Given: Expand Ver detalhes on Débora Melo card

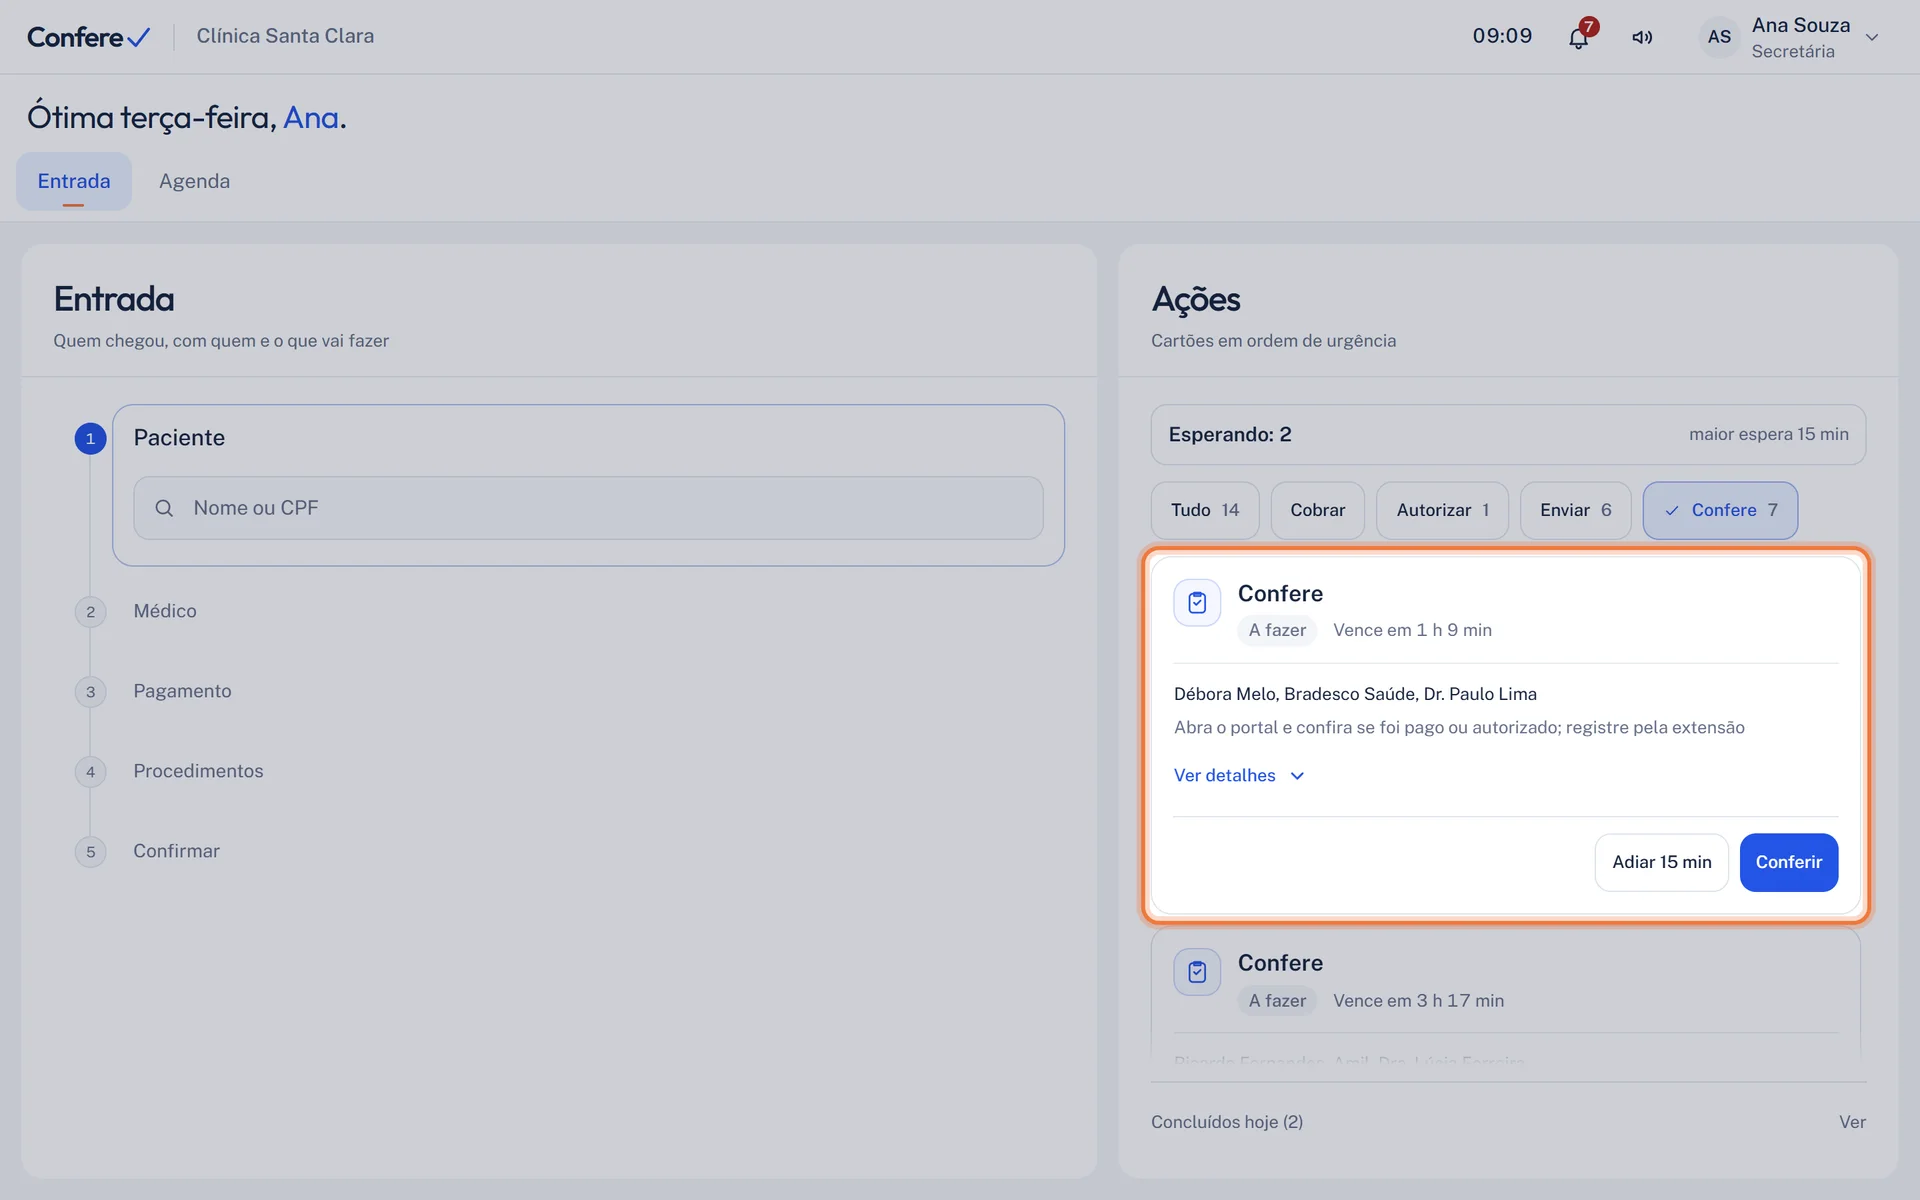Looking at the screenshot, I should coord(1239,775).
